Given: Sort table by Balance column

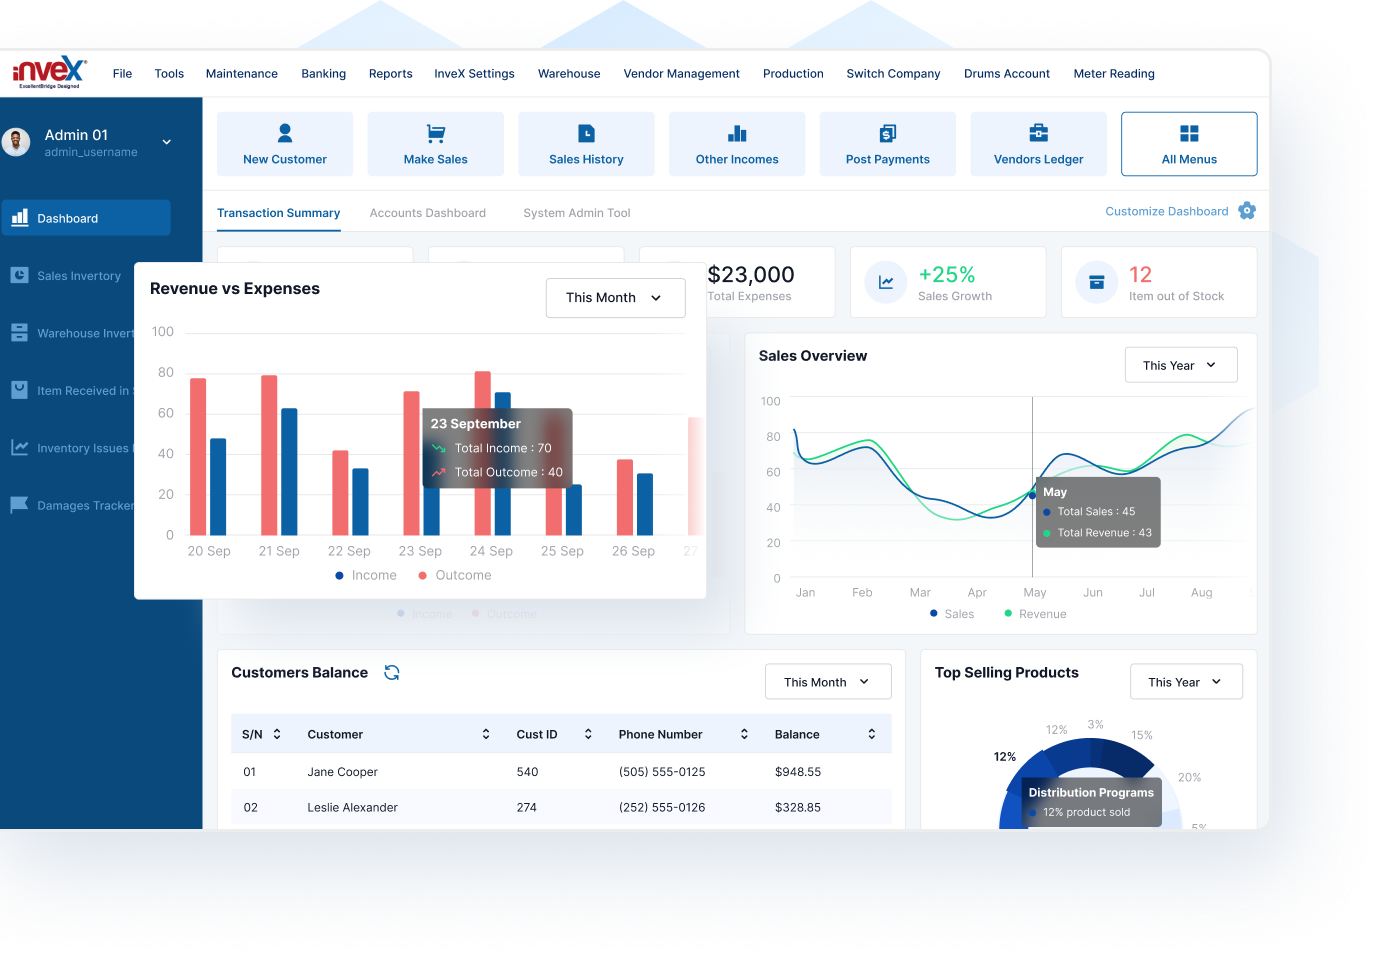Looking at the screenshot, I should pyautogui.click(x=871, y=734).
